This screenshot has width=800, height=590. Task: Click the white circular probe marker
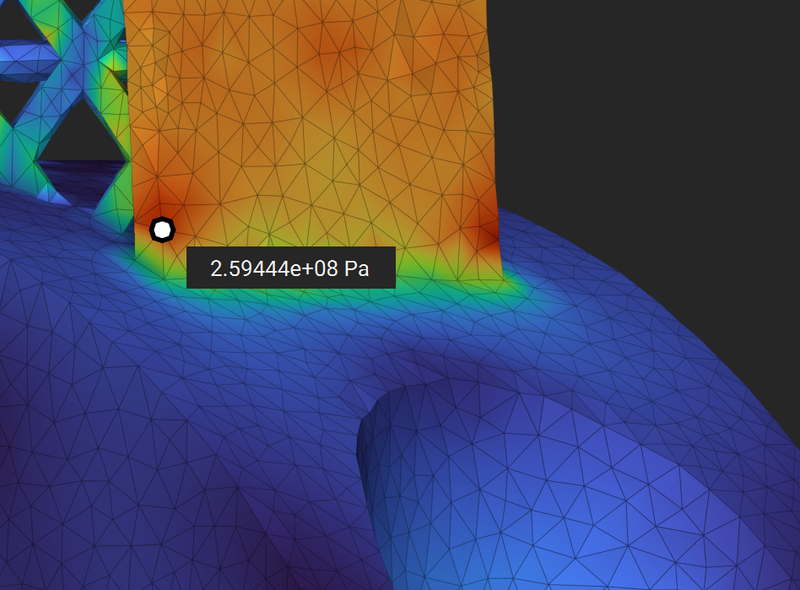tap(161, 230)
